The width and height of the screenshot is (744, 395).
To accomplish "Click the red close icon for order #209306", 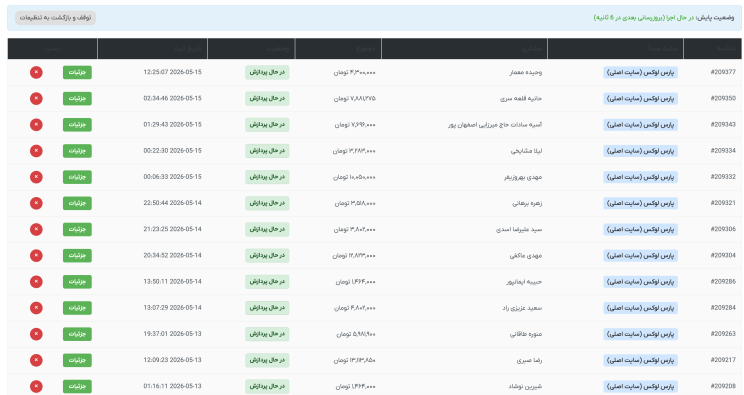I will [36, 229].
